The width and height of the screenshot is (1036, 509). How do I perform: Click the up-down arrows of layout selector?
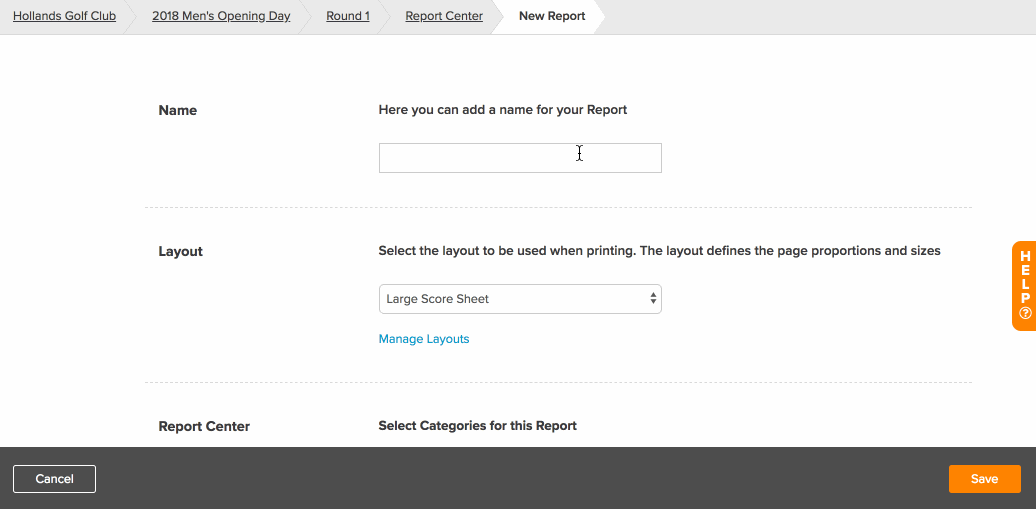pos(653,299)
